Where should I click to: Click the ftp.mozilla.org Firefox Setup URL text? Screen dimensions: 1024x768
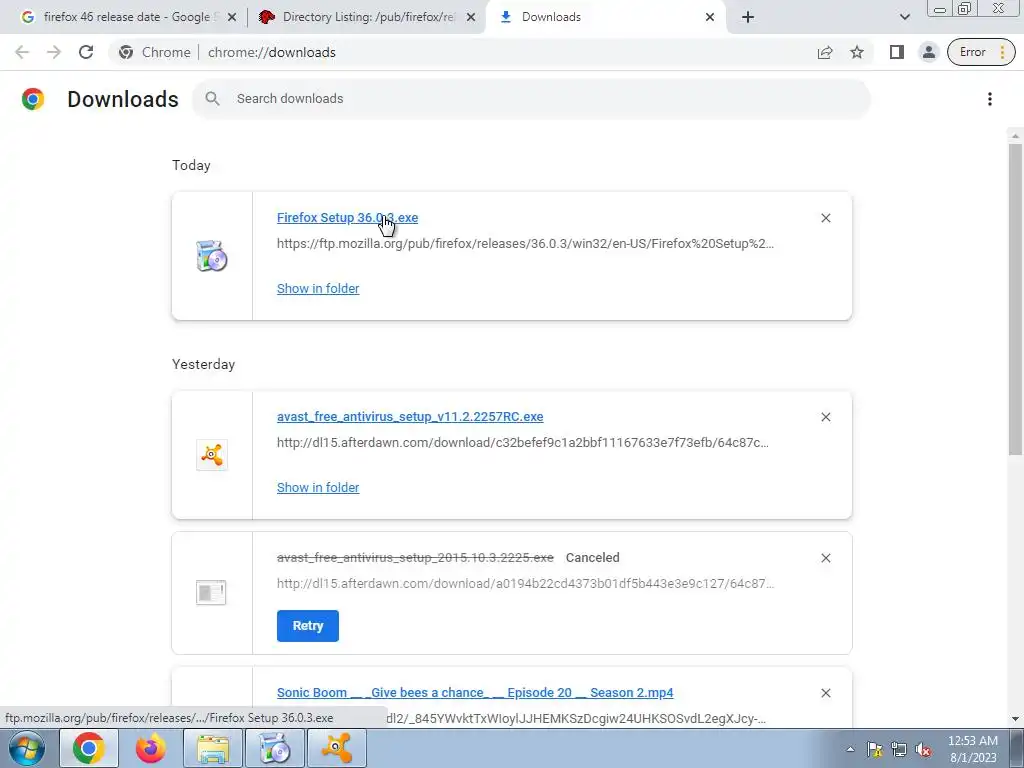pyautogui.click(x=525, y=244)
